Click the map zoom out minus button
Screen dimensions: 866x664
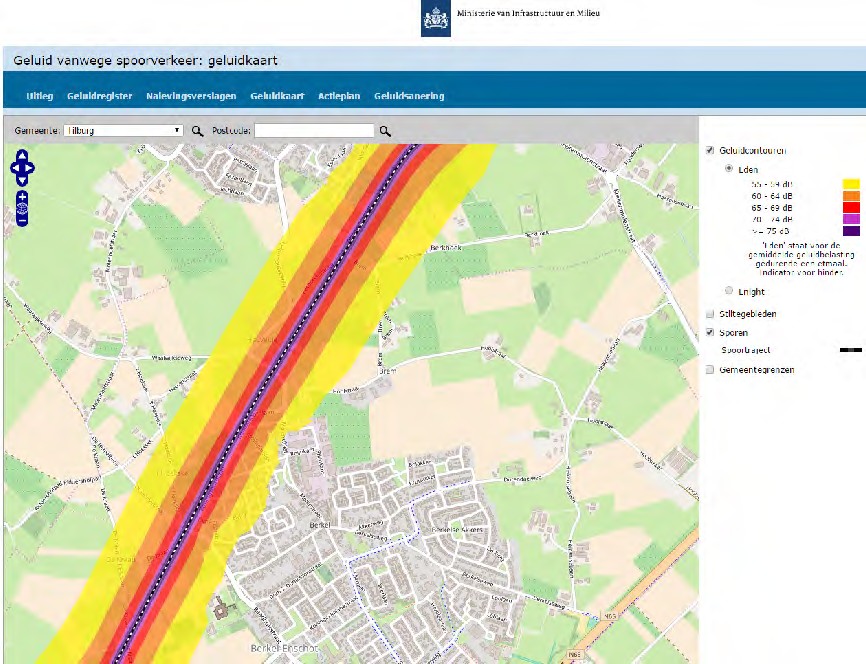[x=22, y=219]
